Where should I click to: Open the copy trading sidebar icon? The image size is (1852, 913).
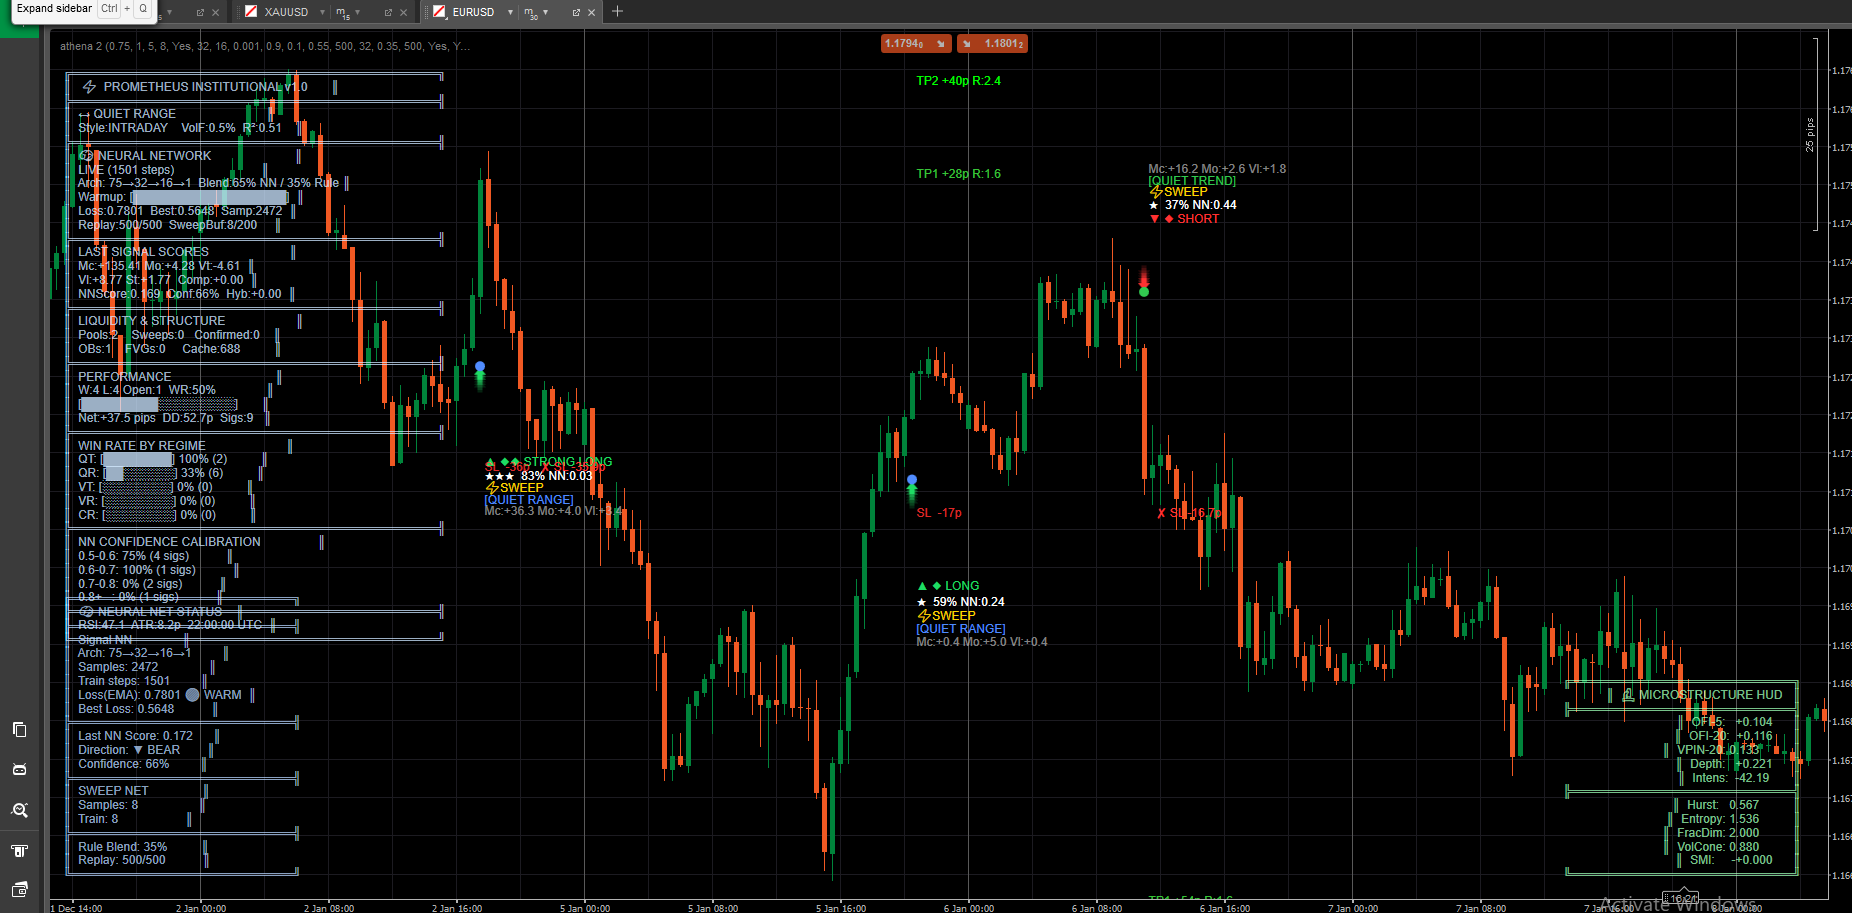click(x=19, y=729)
